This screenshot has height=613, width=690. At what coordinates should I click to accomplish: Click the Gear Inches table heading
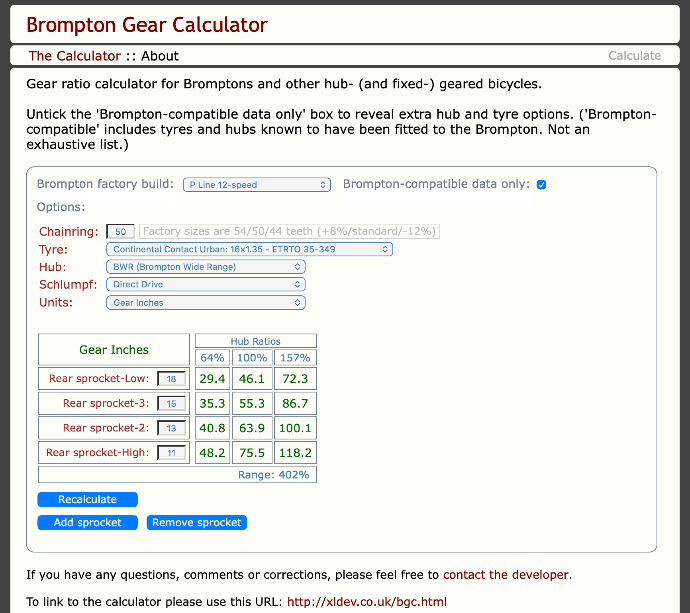tap(114, 350)
